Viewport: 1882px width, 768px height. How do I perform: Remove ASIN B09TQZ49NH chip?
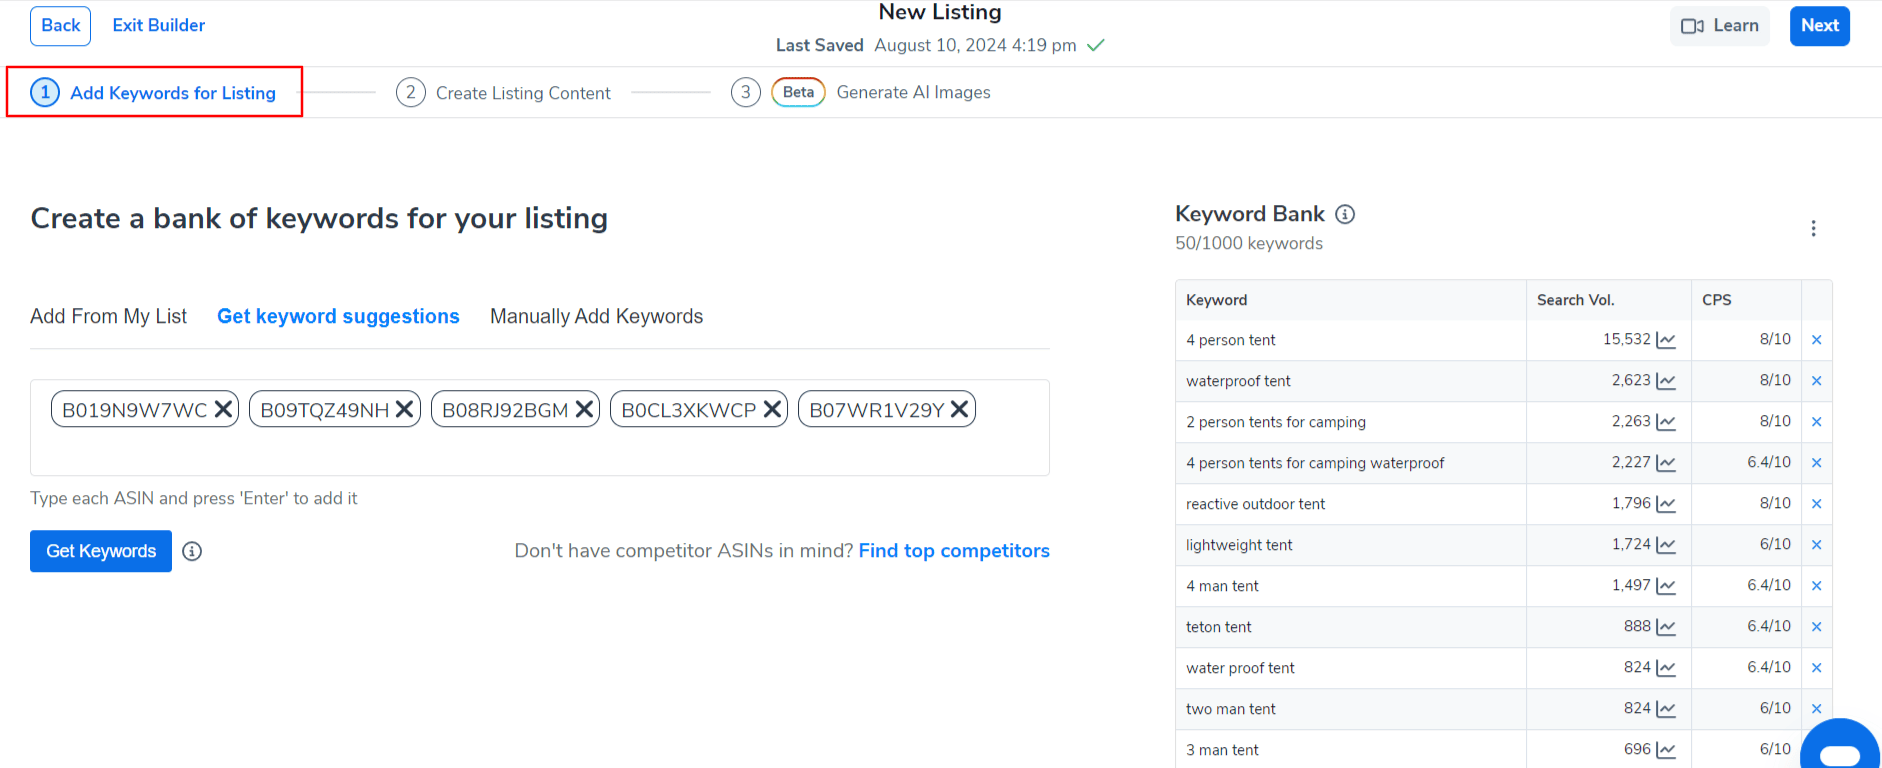405,409
